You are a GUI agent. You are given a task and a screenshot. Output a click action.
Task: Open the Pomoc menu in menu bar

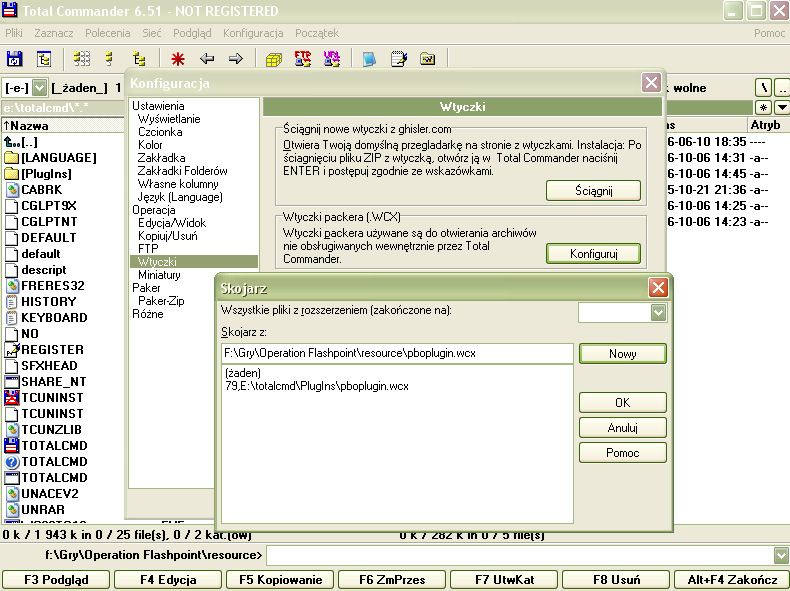pyautogui.click(x=769, y=33)
